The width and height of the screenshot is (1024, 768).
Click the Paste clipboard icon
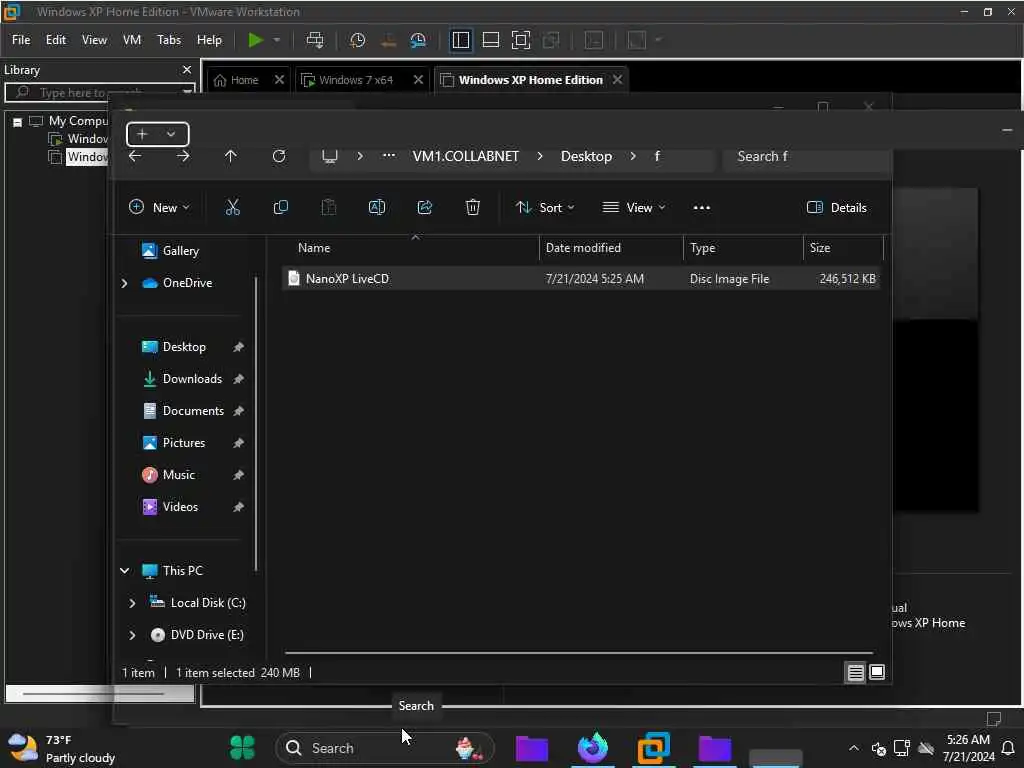328,208
